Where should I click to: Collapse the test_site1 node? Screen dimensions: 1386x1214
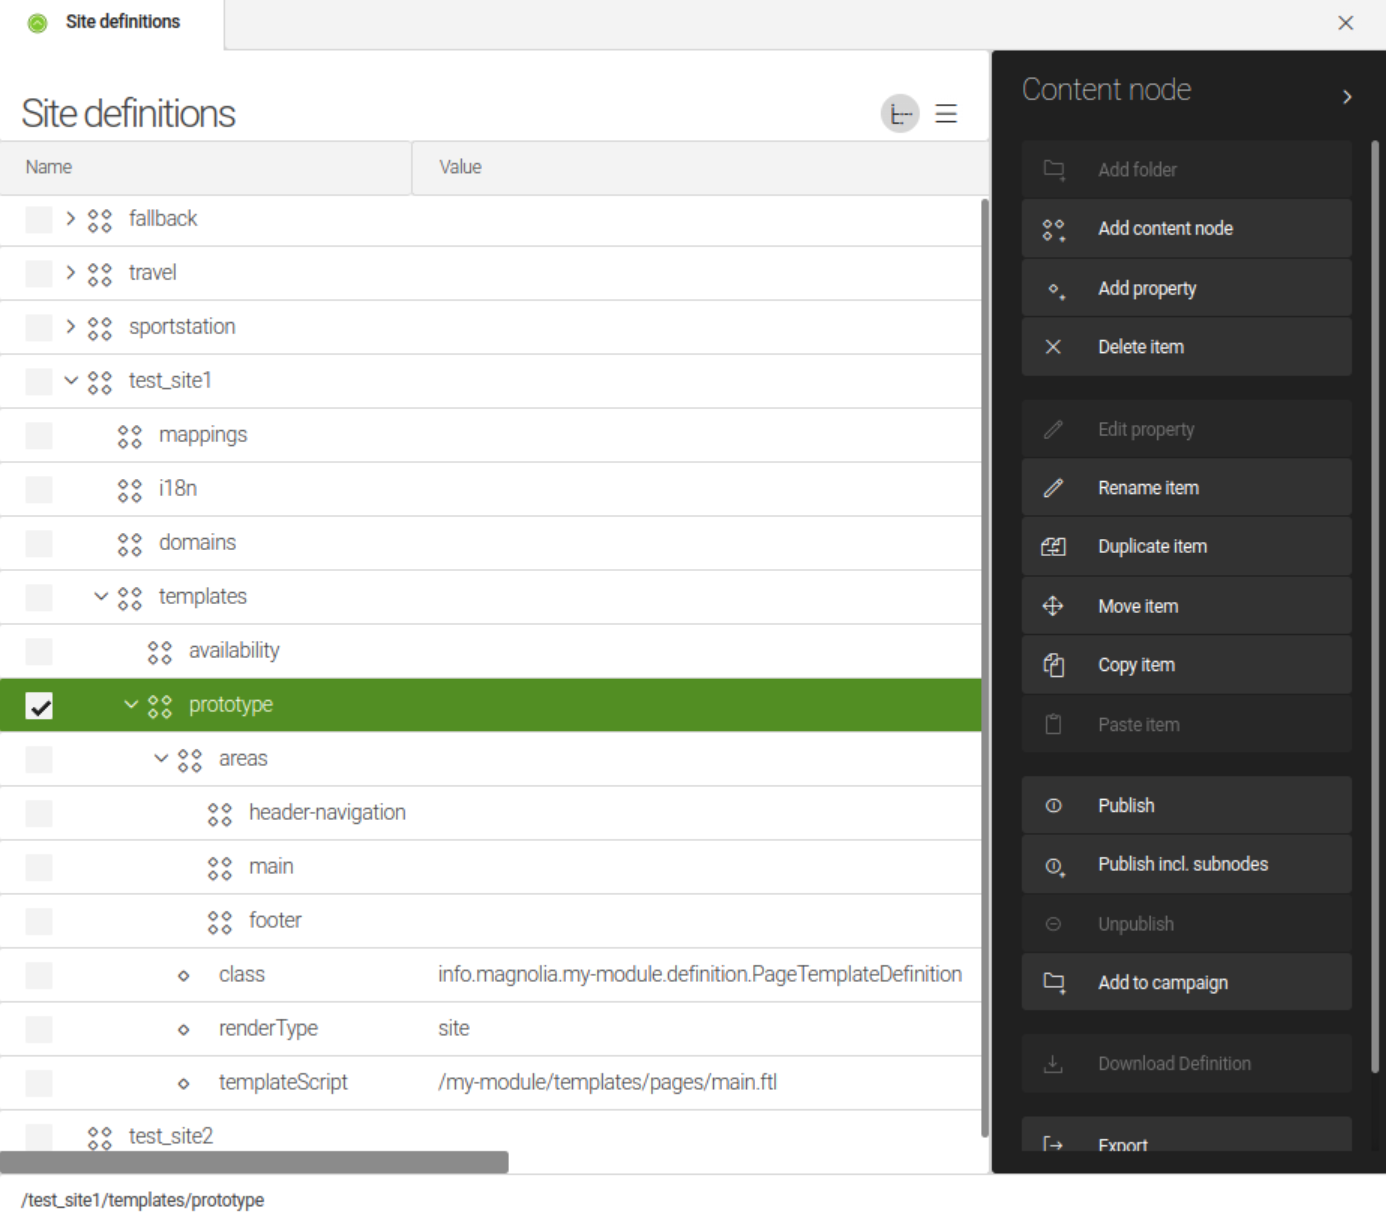coord(70,381)
